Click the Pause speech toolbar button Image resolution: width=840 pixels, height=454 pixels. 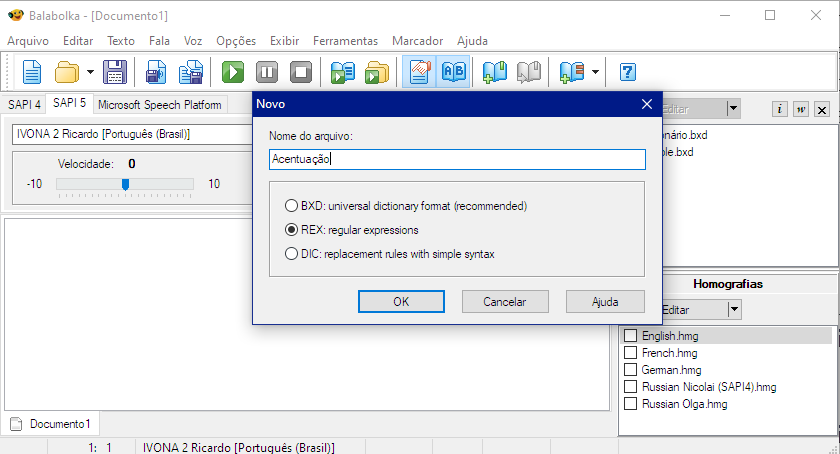(x=267, y=72)
